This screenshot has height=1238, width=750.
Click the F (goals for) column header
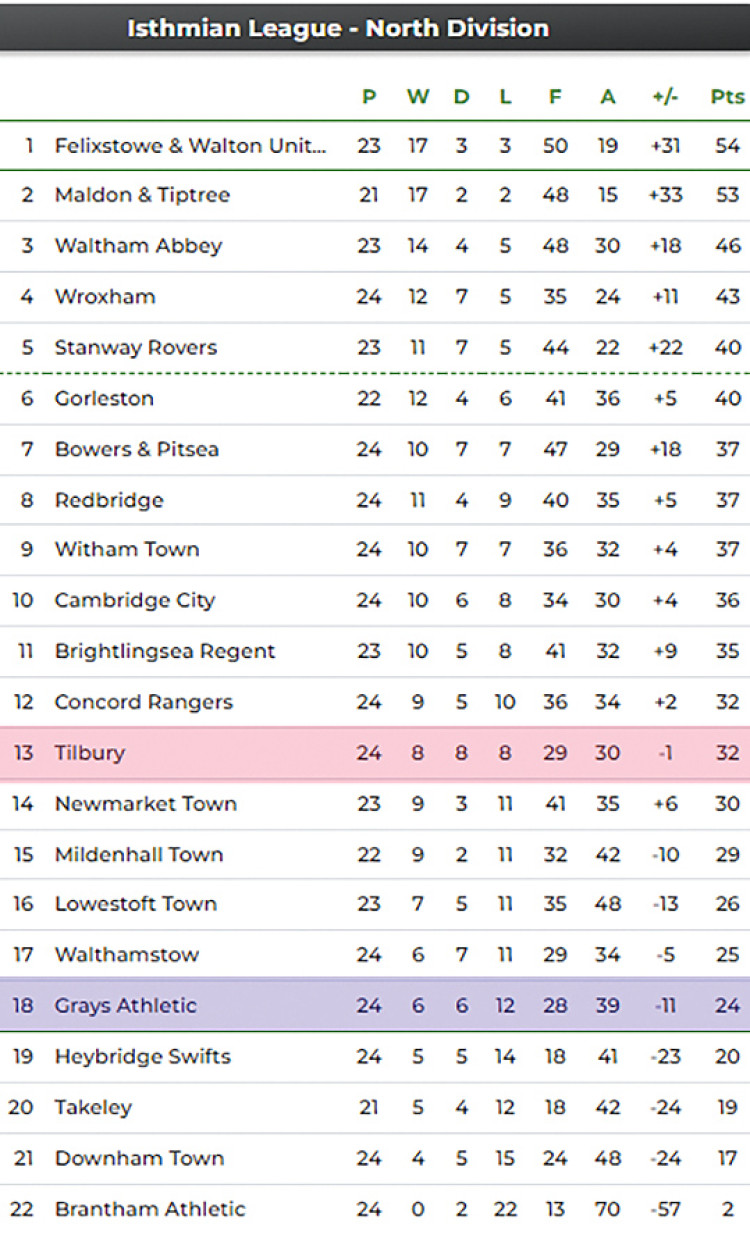point(555,97)
